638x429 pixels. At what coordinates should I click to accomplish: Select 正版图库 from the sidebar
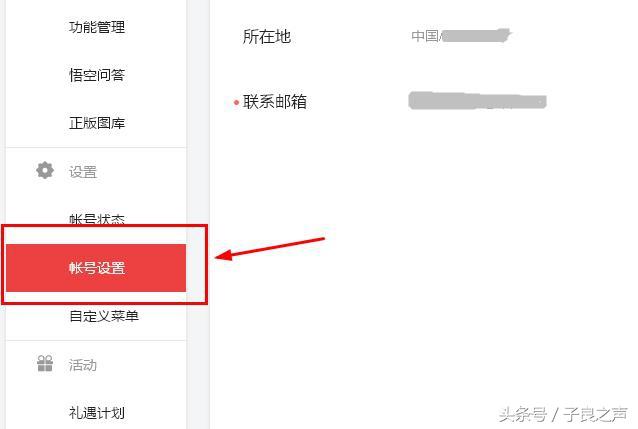97,123
